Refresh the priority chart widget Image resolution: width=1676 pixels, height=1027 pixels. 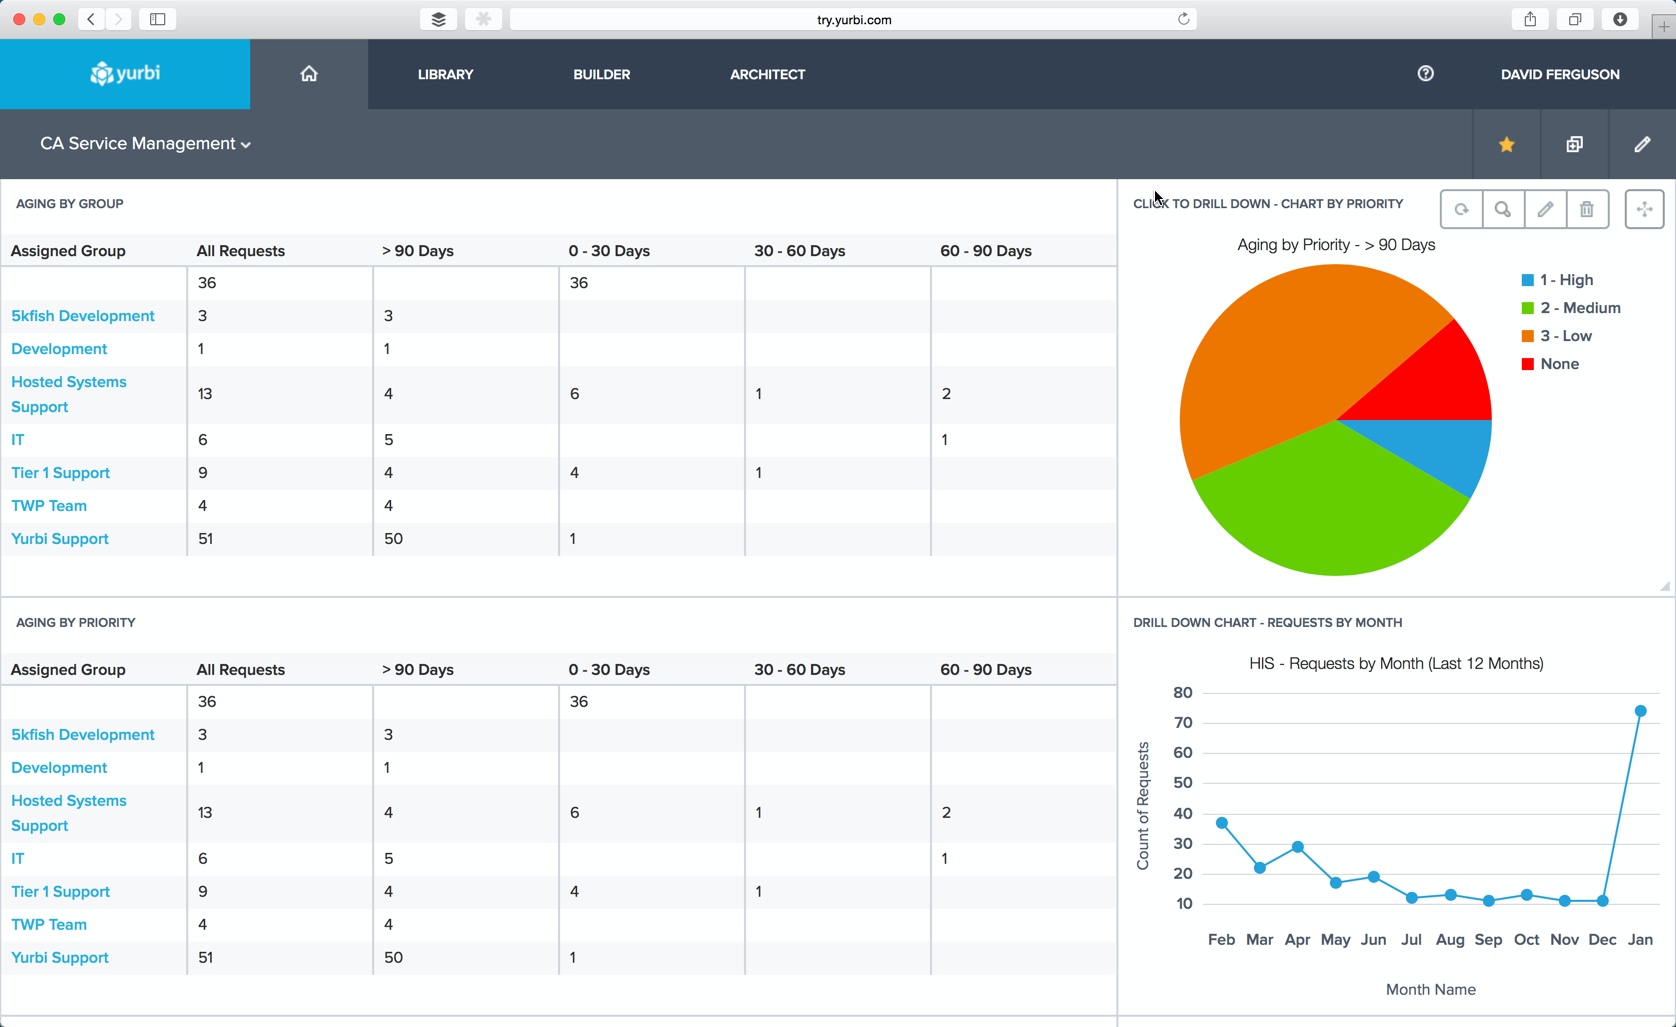point(1461,209)
